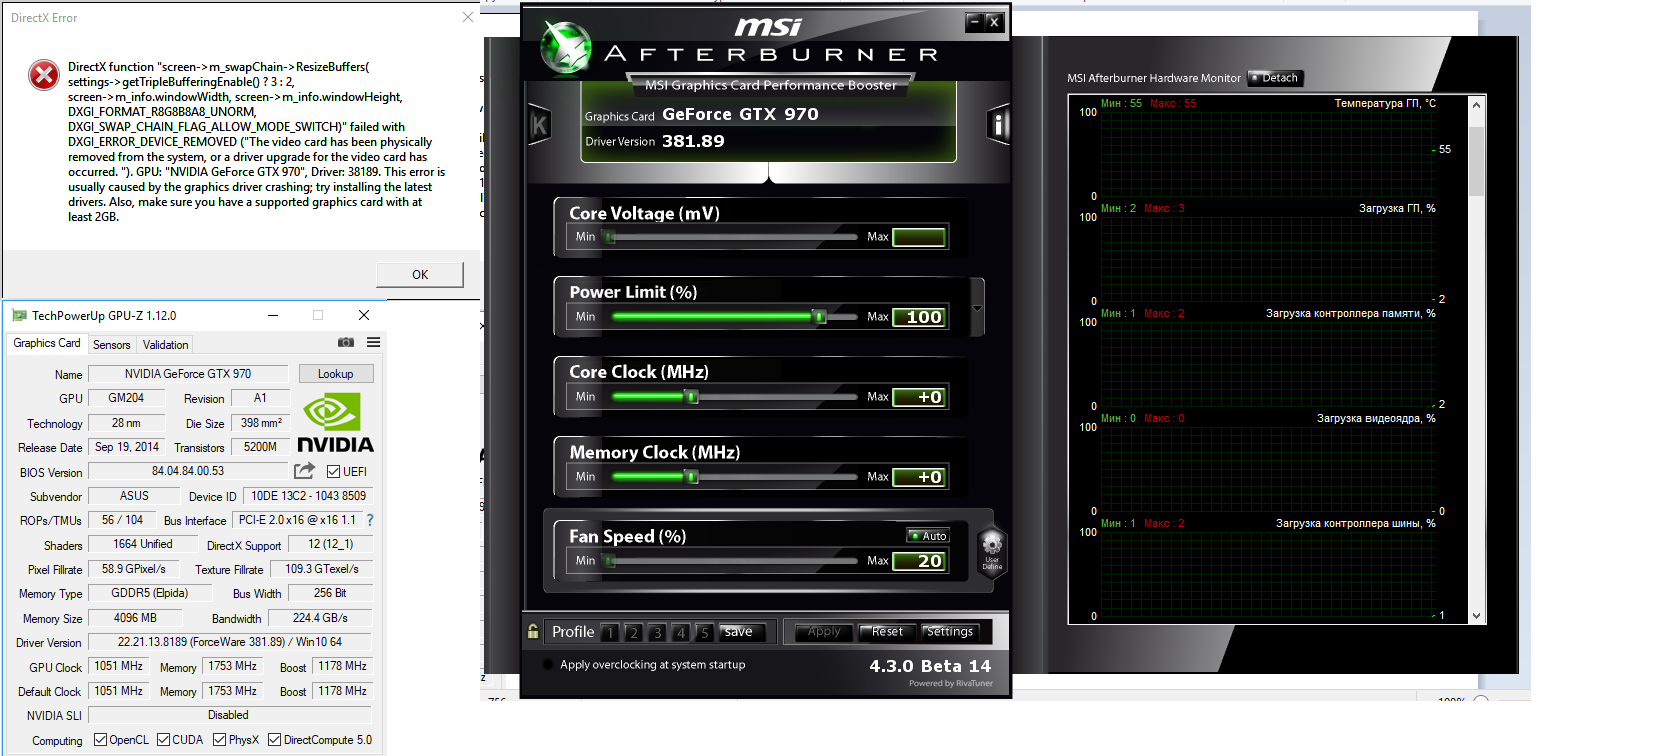Viewport: 1653px width, 756px height.
Task: Toggle the profile lock icon
Action: (533, 631)
